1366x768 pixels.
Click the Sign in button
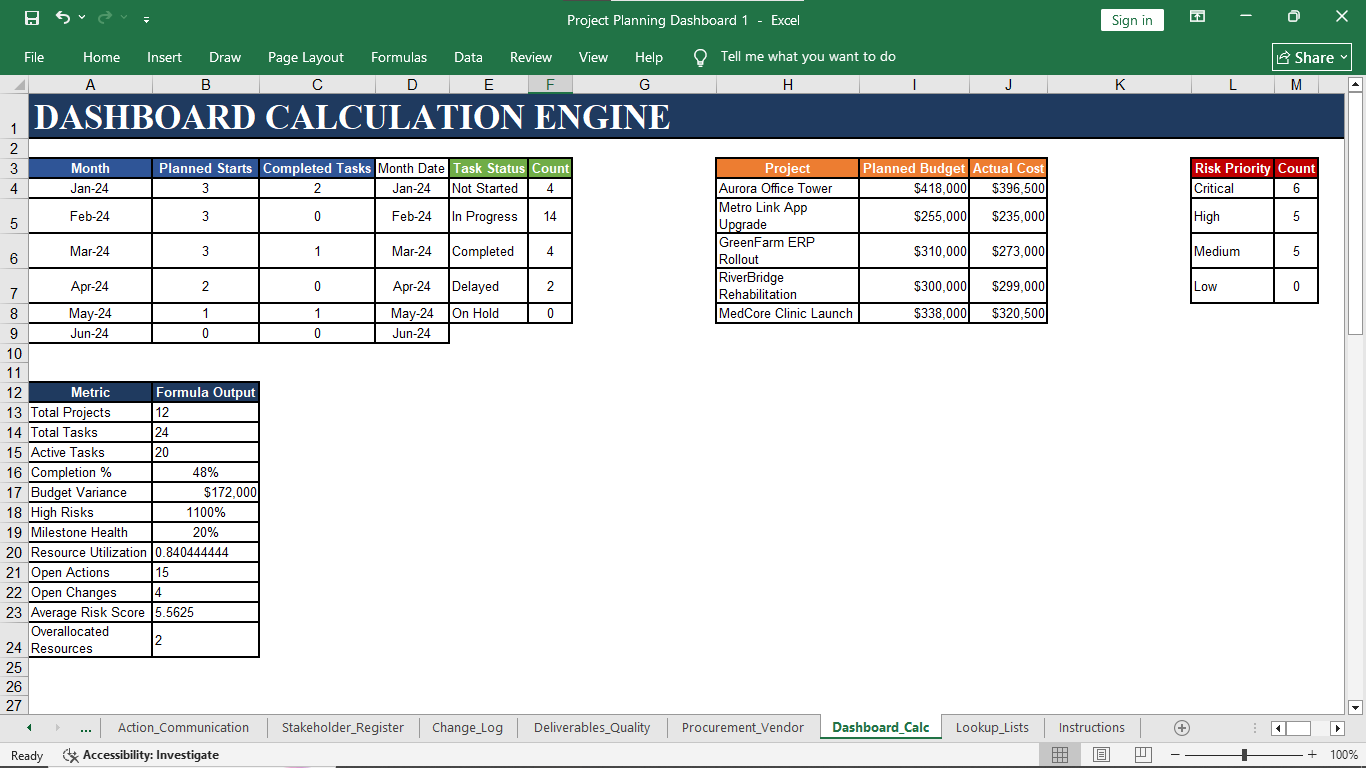1132,20
